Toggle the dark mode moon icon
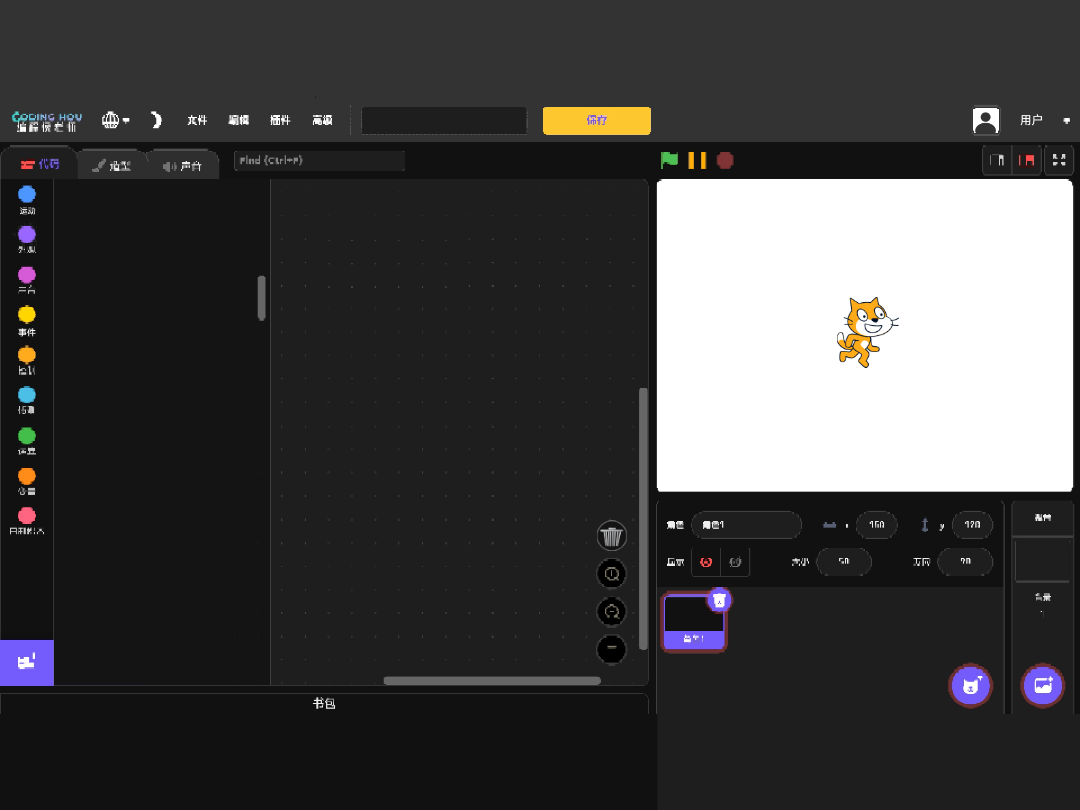This screenshot has width=1080, height=810. (156, 120)
